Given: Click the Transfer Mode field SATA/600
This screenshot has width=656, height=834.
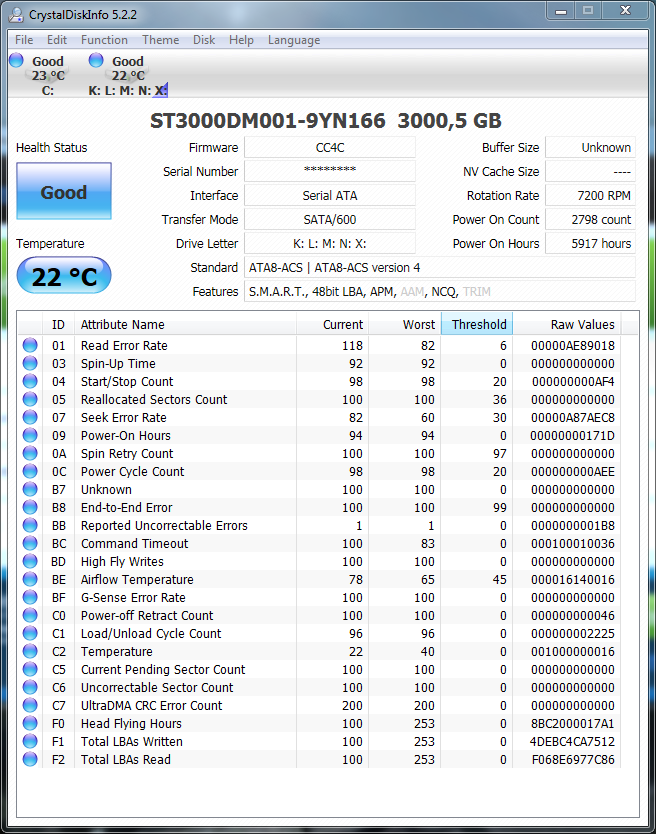Looking at the screenshot, I should [x=330, y=220].
